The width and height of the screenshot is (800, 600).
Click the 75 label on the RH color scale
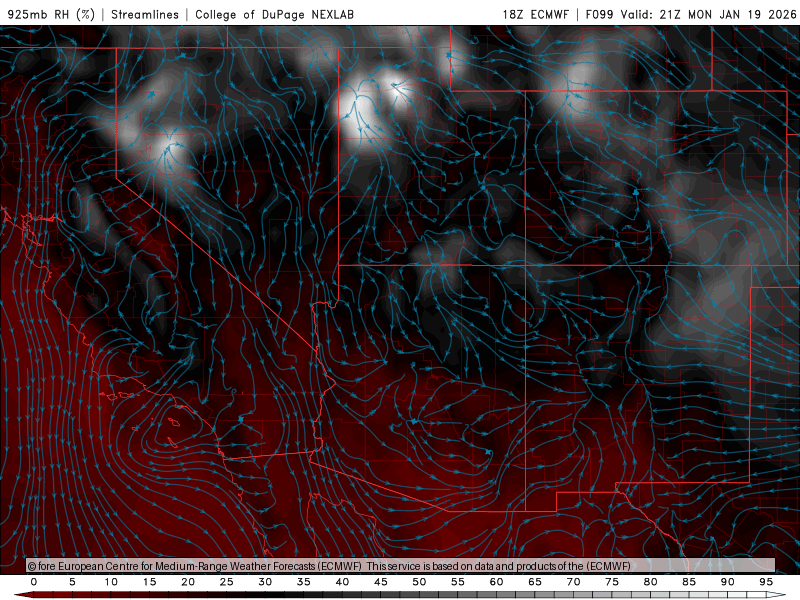click(x=611, y=582)
